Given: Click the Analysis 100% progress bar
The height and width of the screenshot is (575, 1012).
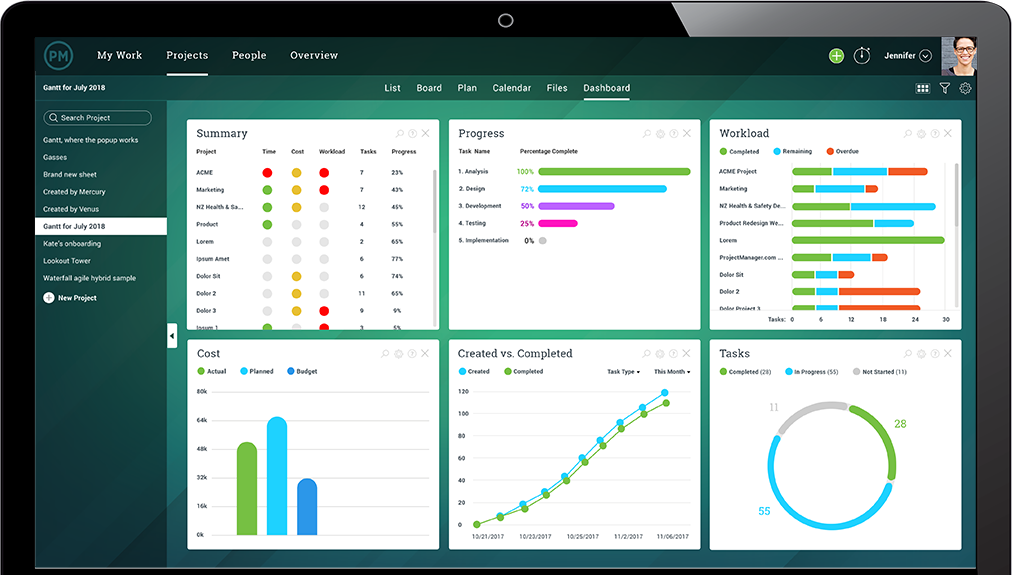Looking at the screenshot, I should pos(614,172).
